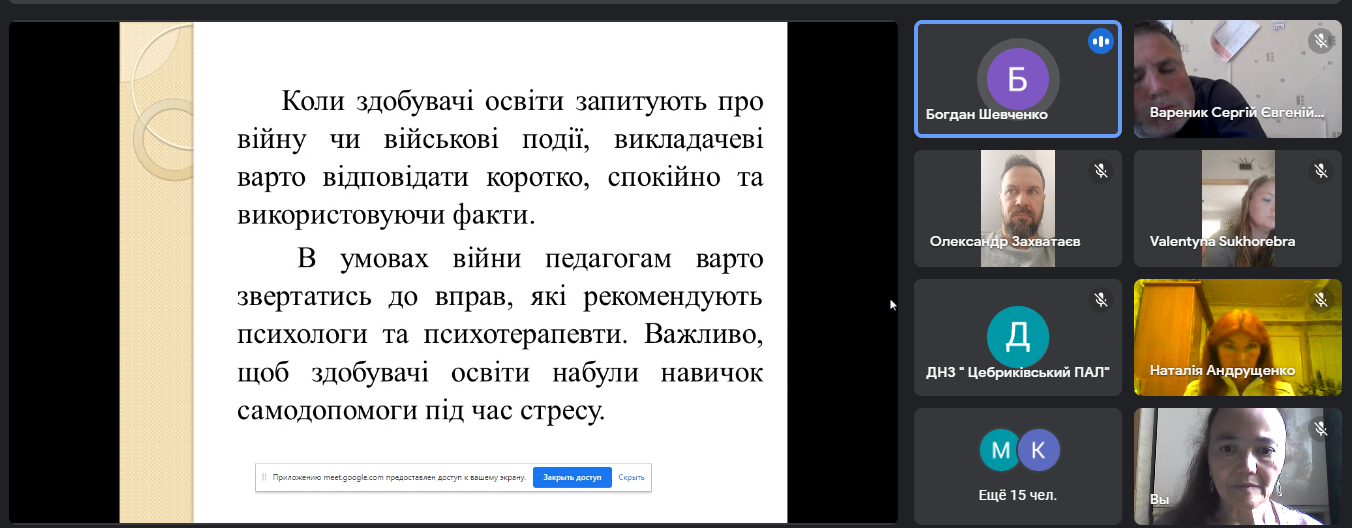
Task: Click muted mic icon on Олександр Захватаєв tile
Action: (x=1101, y=171)
